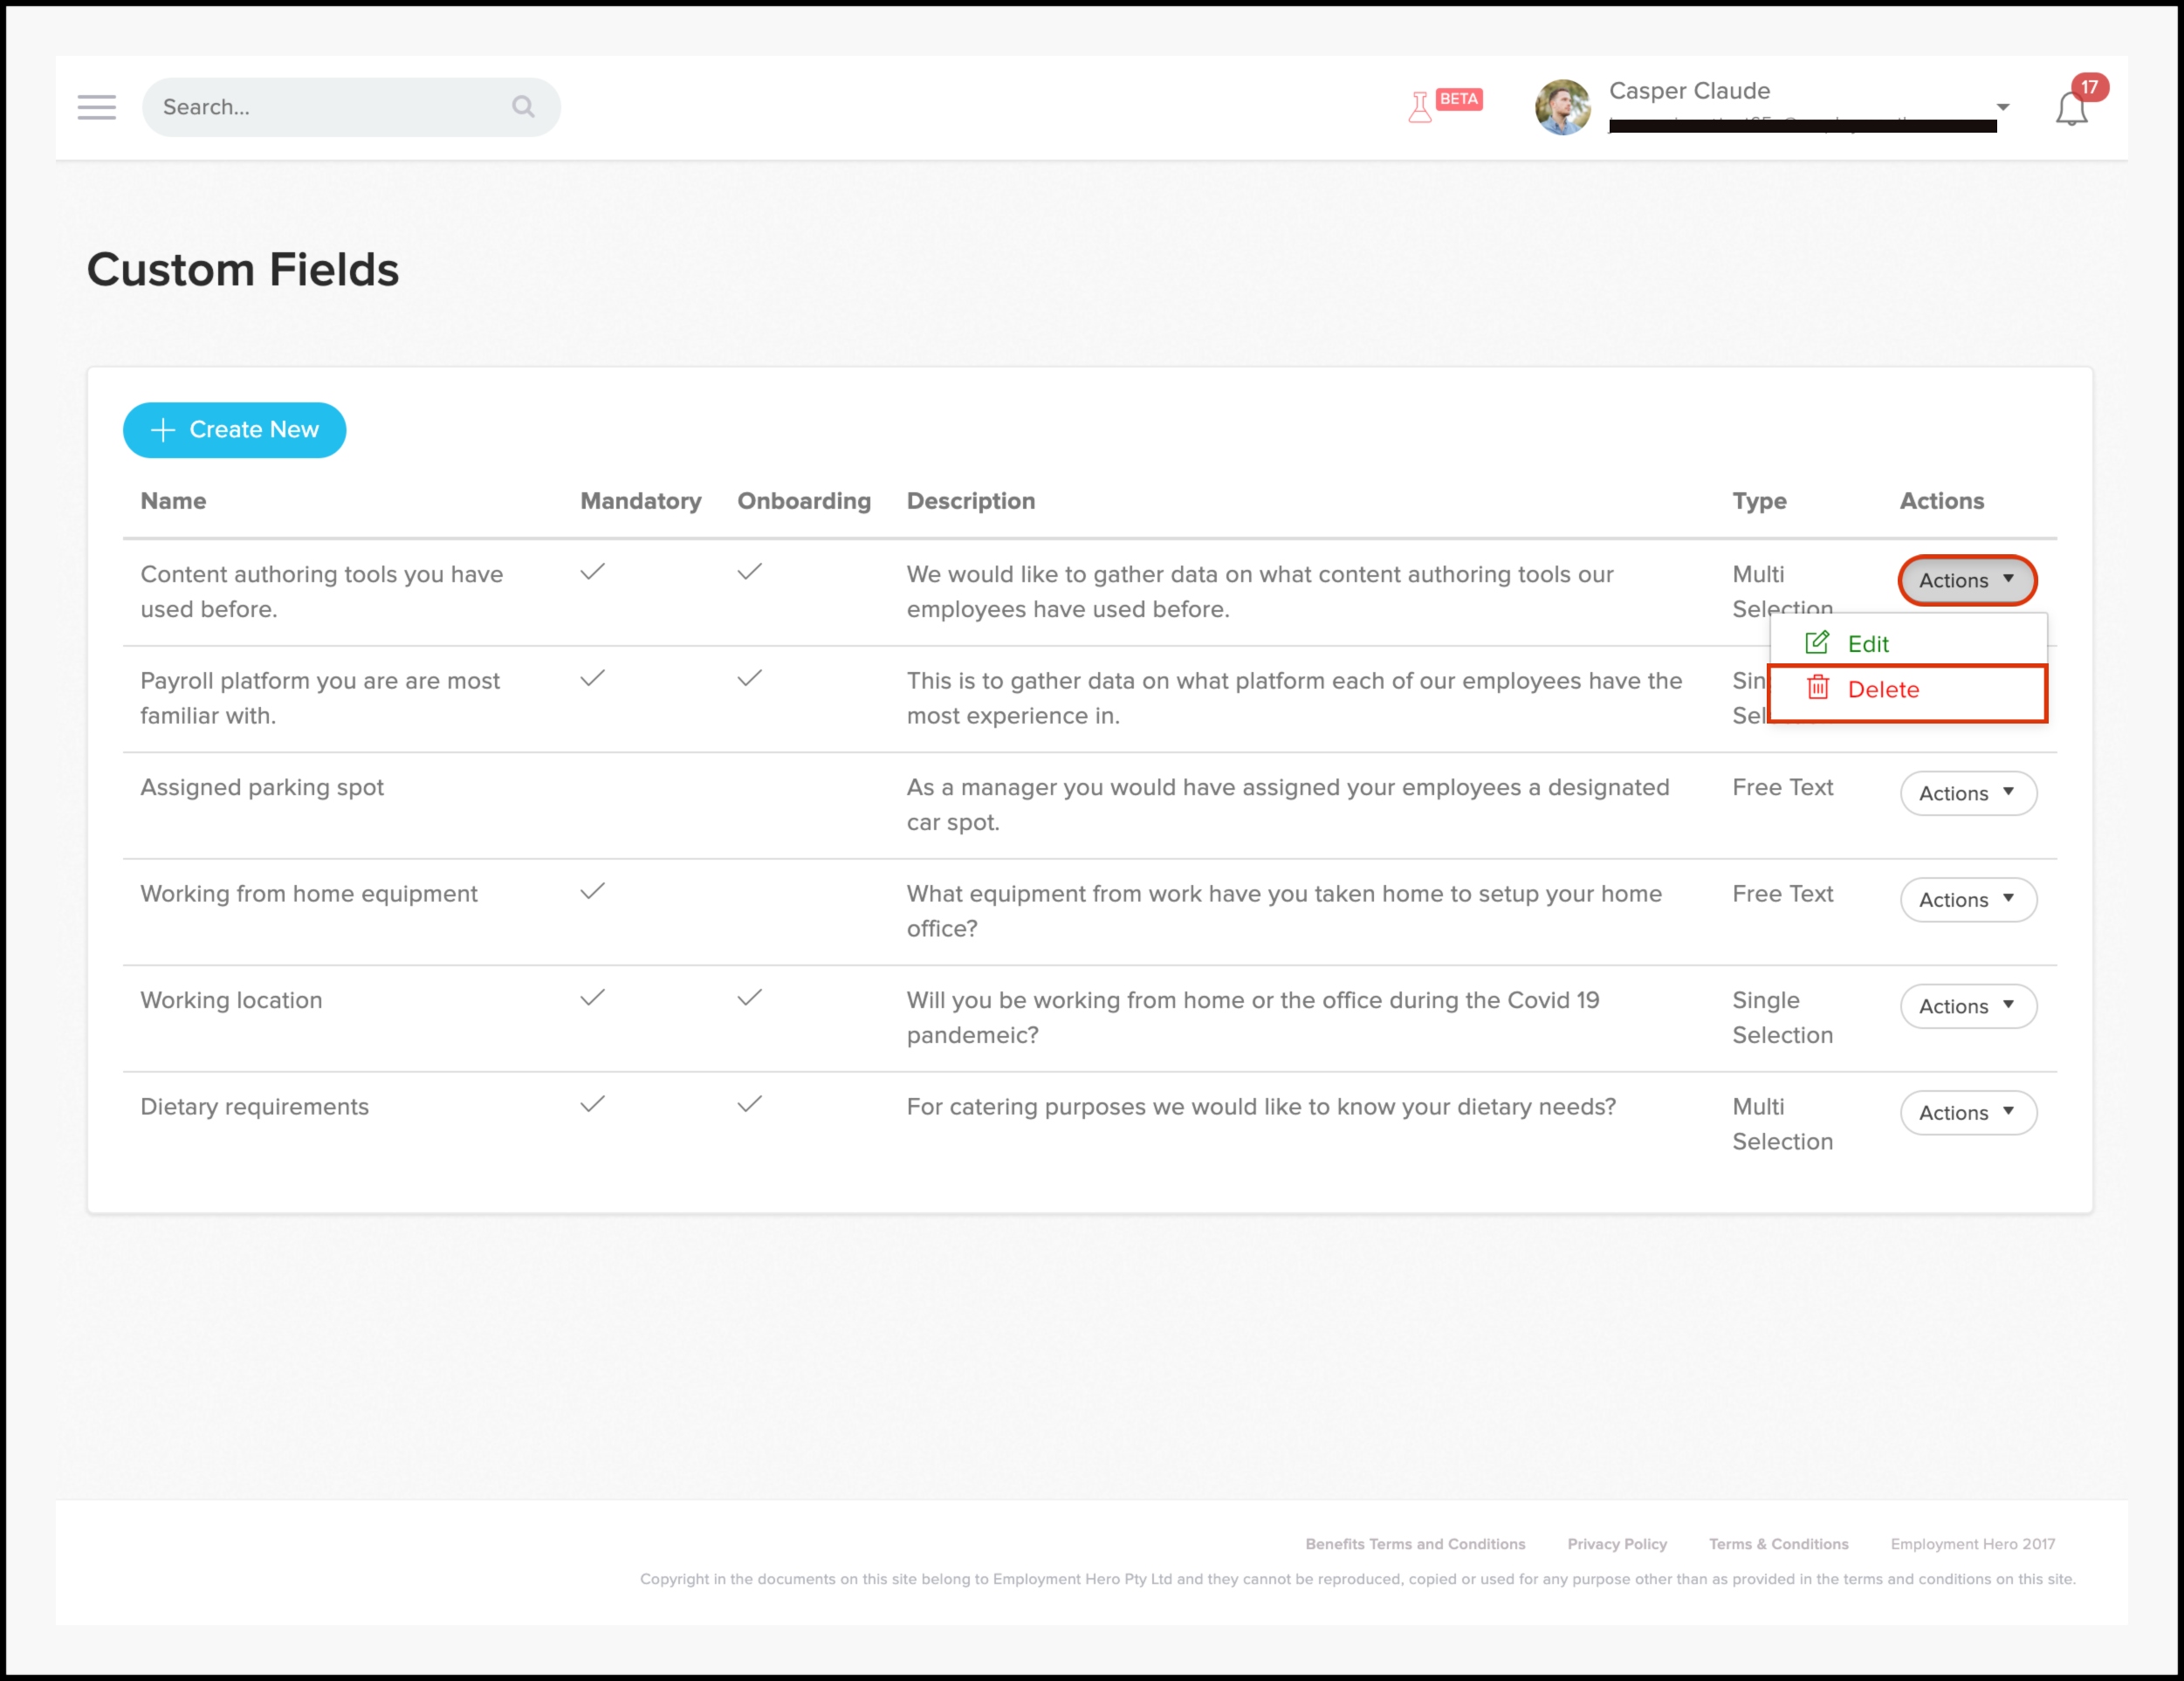Screen dimensions: 2184x1681
Task: Expand the user account dropdown arrow
Action: click(2003, 107)
